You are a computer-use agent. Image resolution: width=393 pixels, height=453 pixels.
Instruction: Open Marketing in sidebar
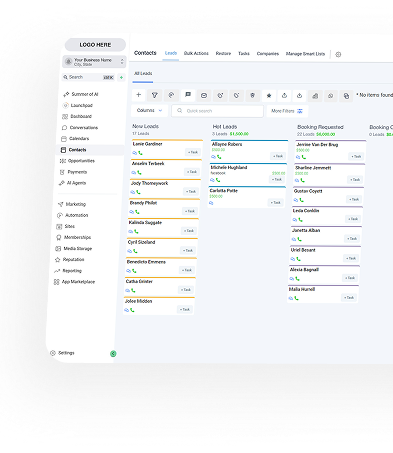[x=72, y=204]
